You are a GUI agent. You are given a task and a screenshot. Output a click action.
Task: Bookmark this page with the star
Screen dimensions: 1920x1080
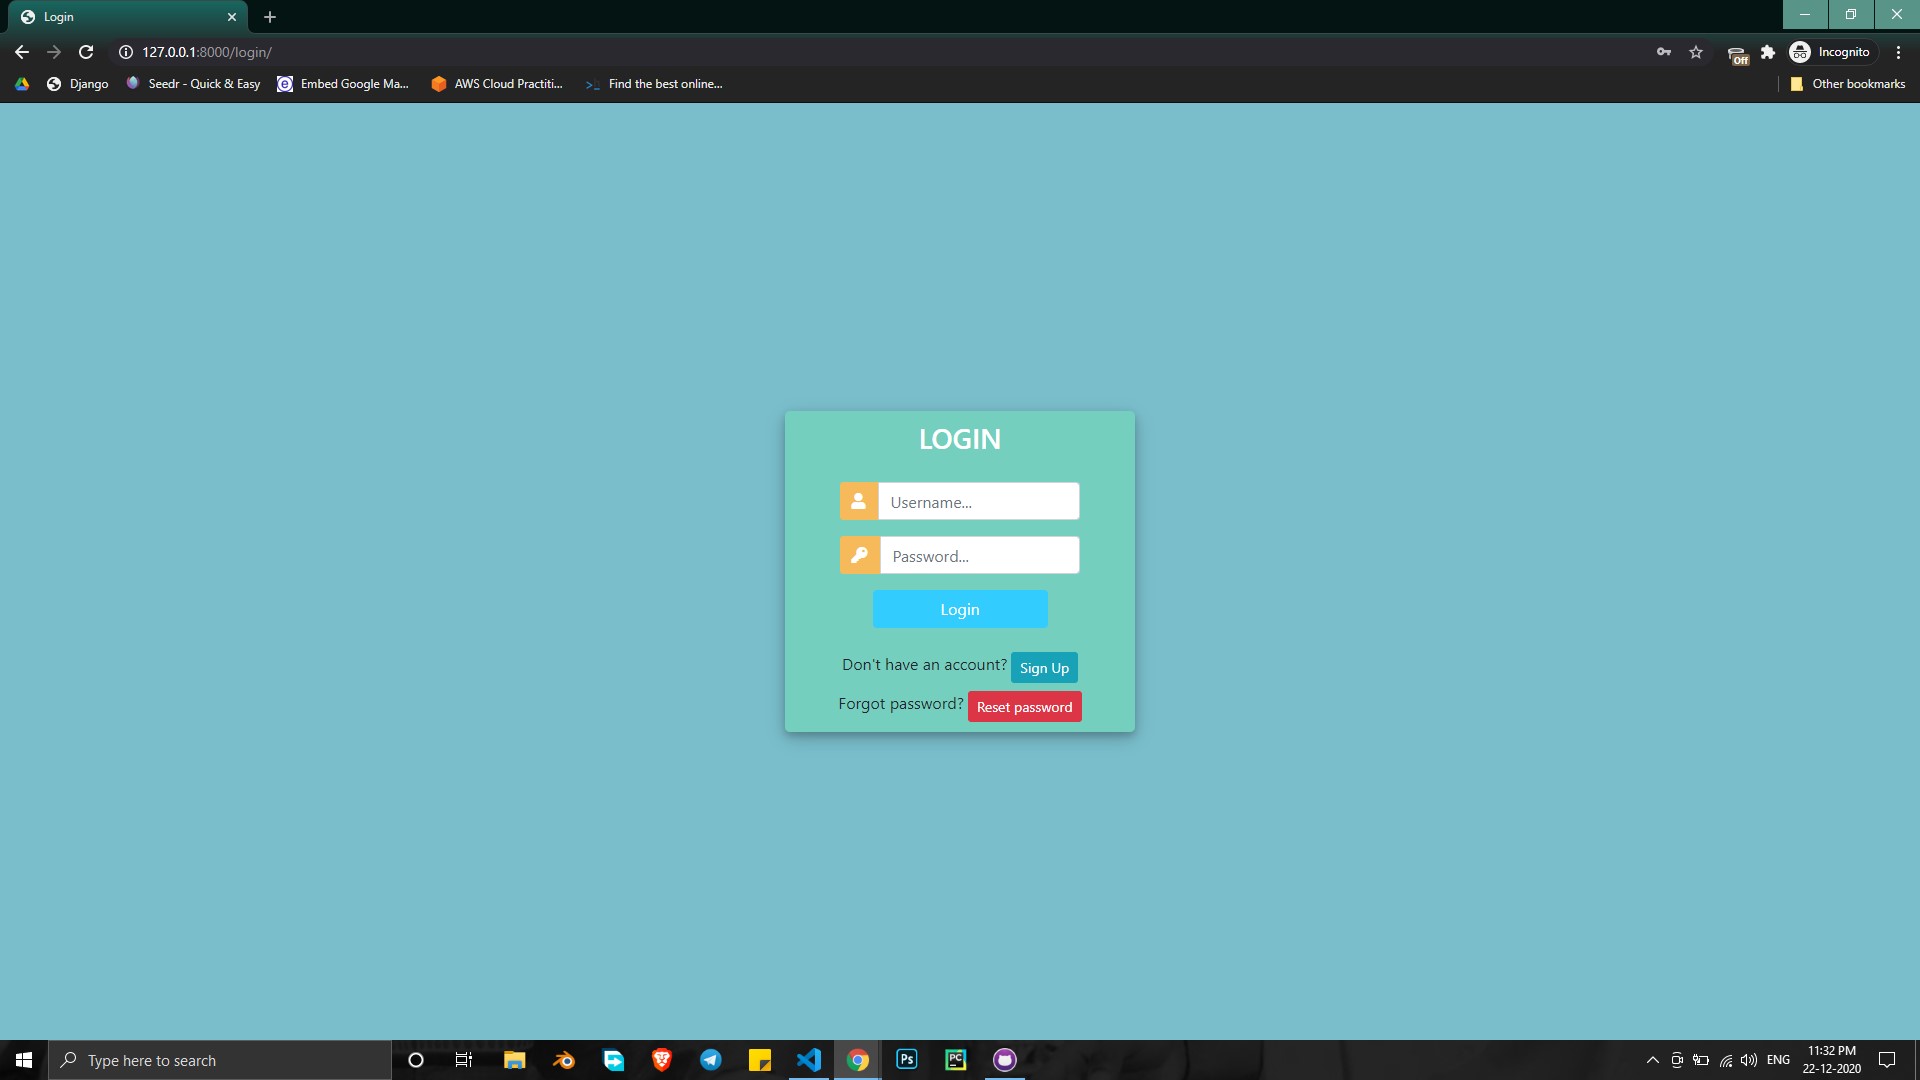(x=1696, y=52)
